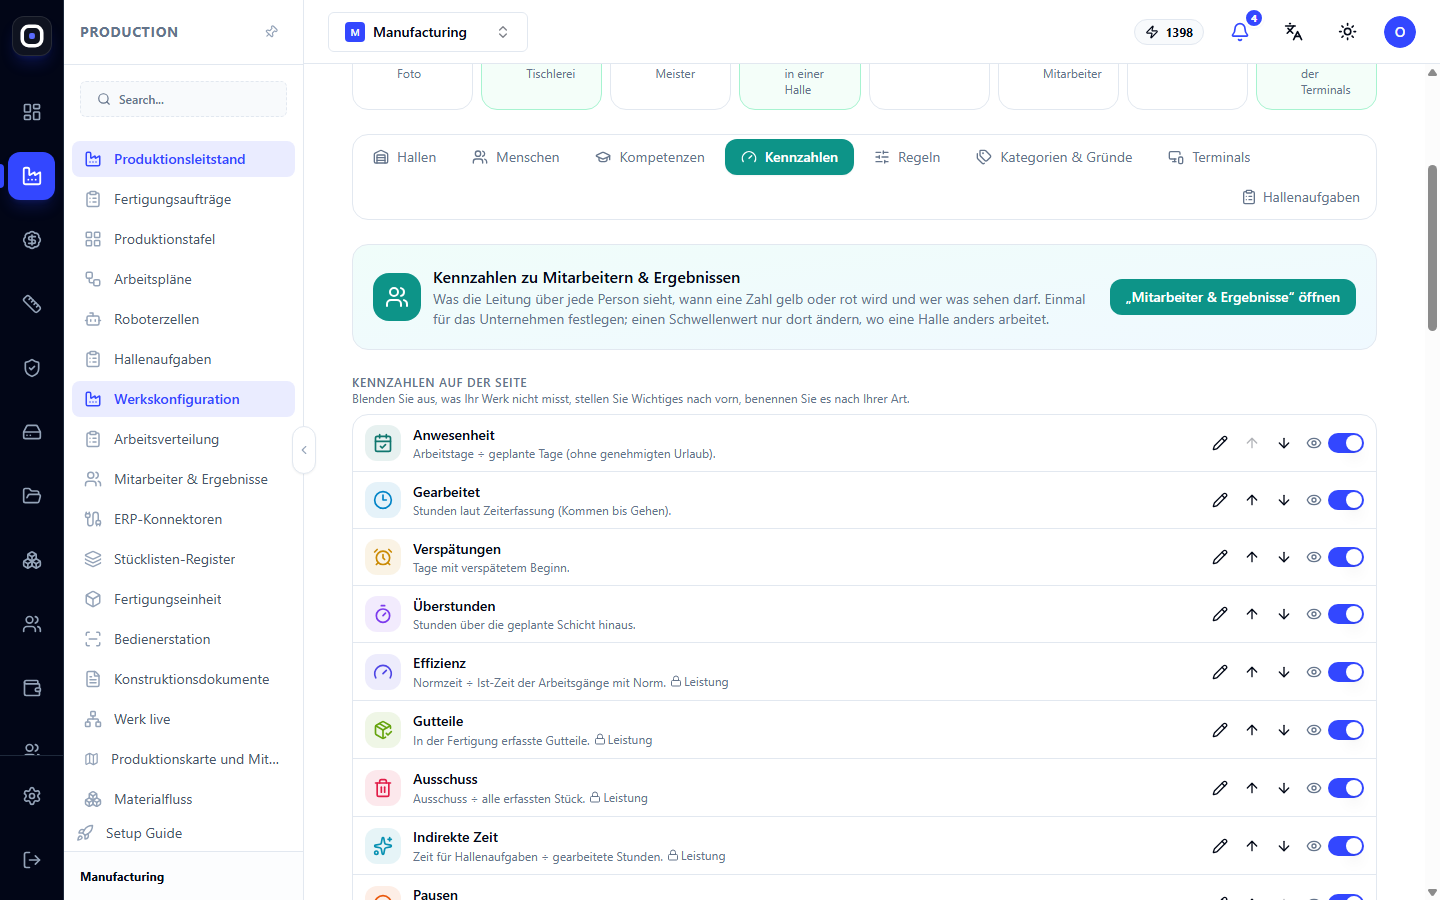Open settings gear in left rail
This screenshot has height=900, width=1440.
32,796
